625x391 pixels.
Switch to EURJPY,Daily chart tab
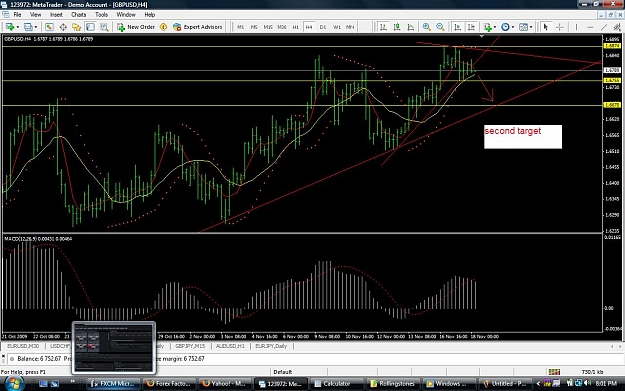(x=271, y=346)
